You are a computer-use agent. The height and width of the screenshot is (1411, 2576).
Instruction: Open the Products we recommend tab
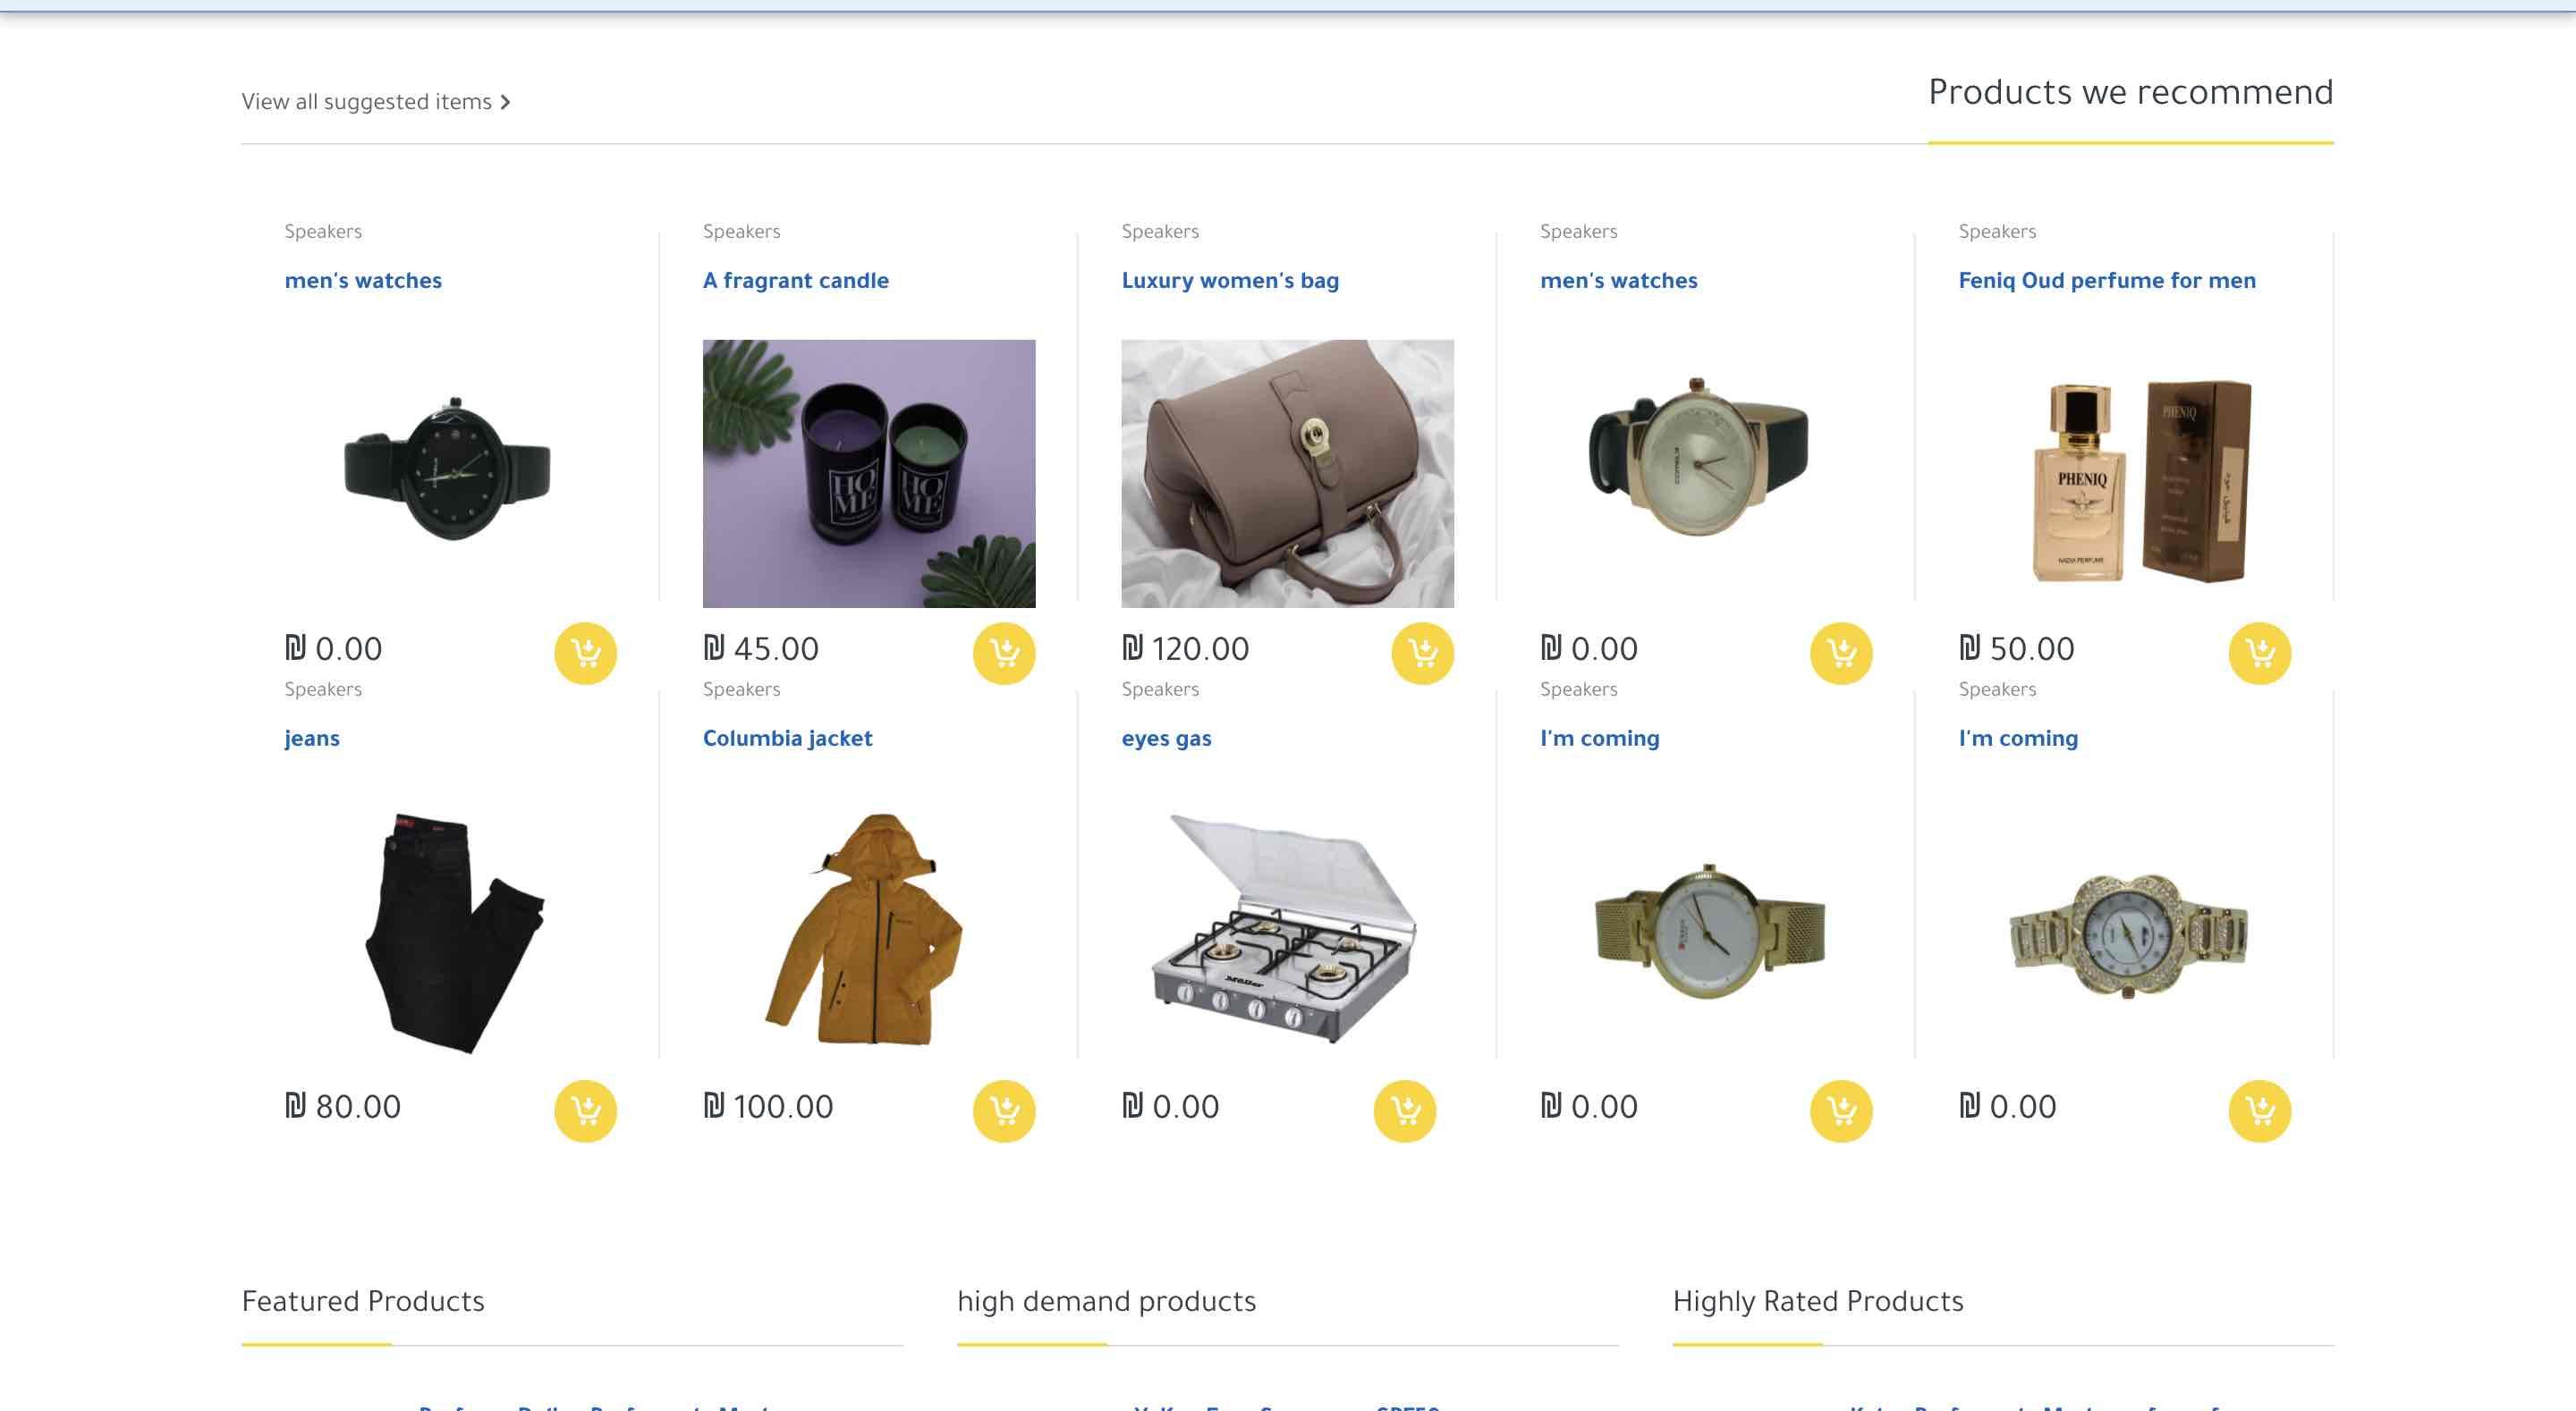pos(2130,93)
